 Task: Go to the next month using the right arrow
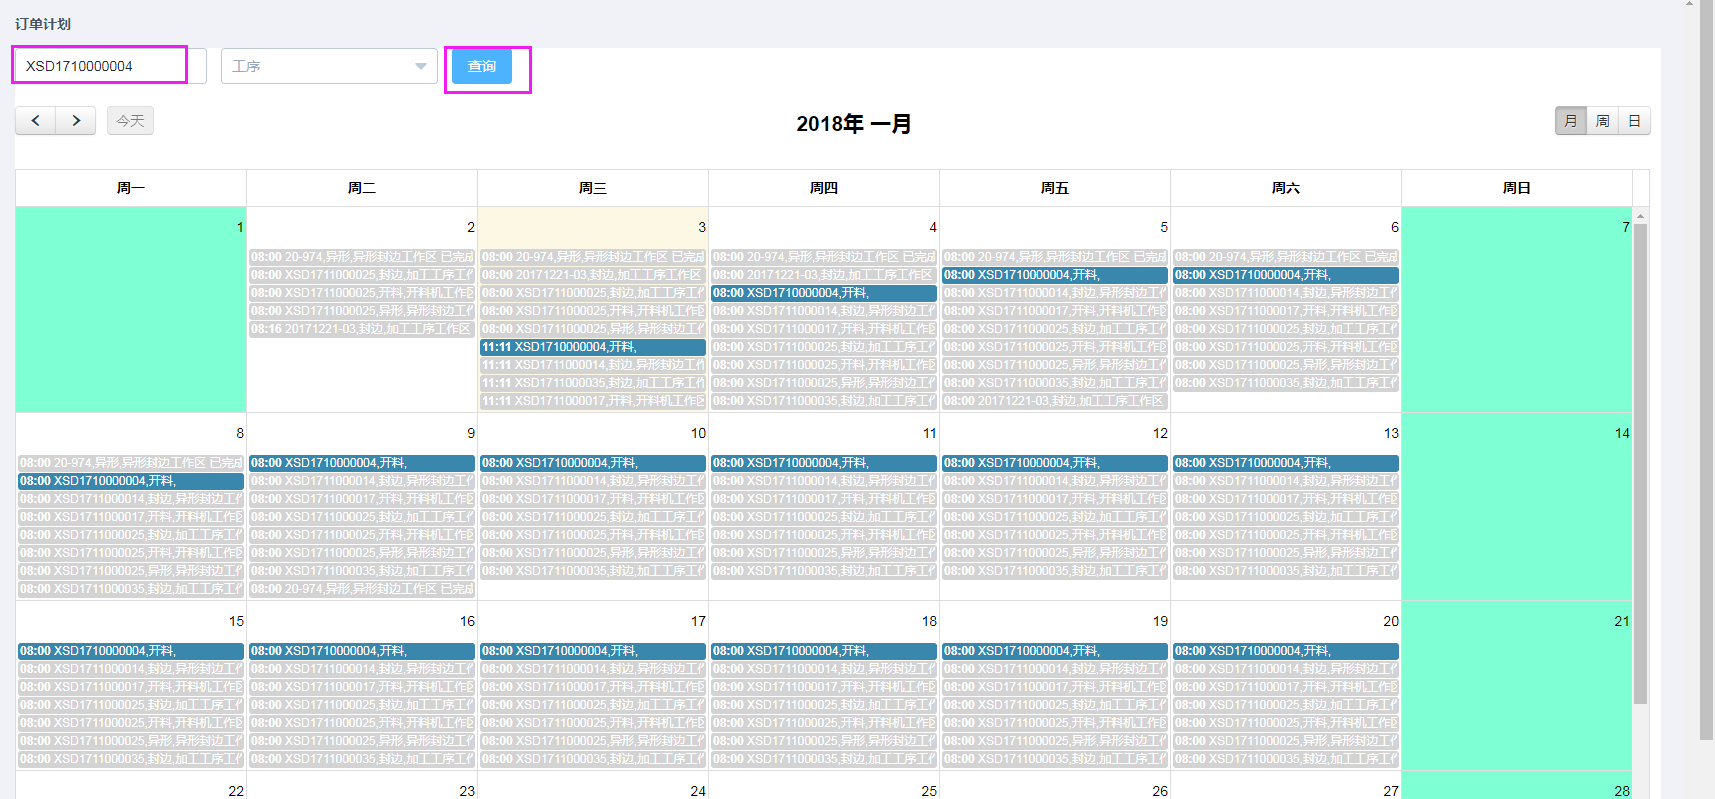point(76,121)
